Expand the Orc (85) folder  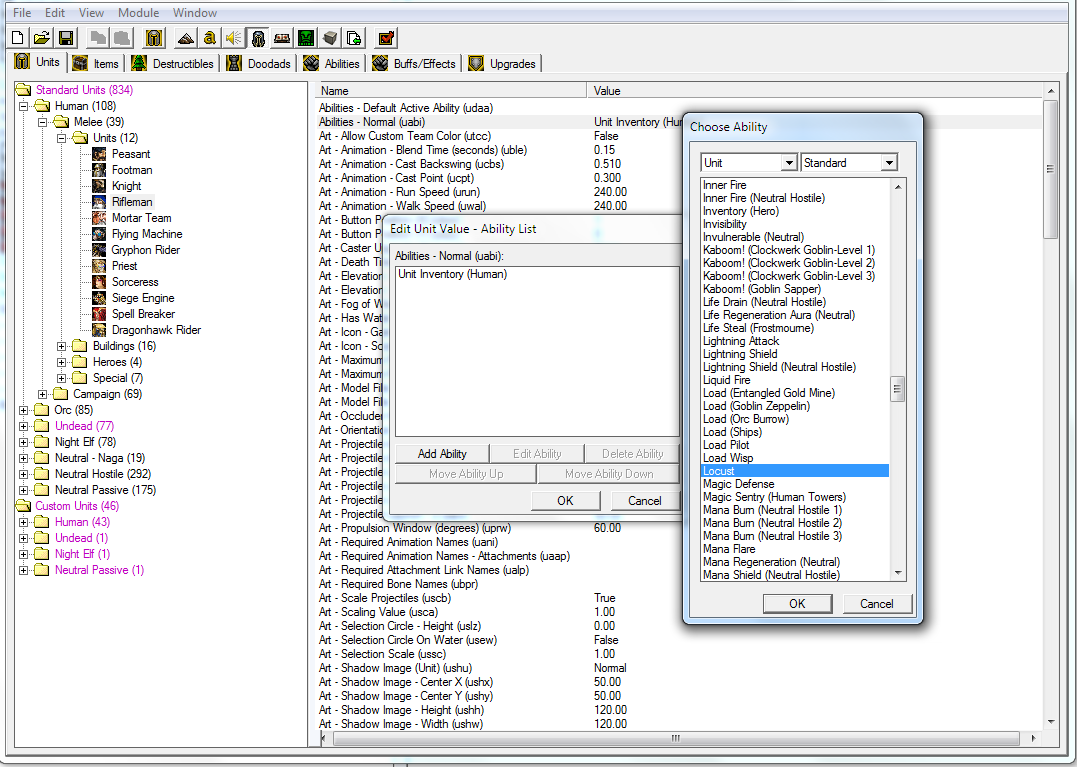click(23, 410)
